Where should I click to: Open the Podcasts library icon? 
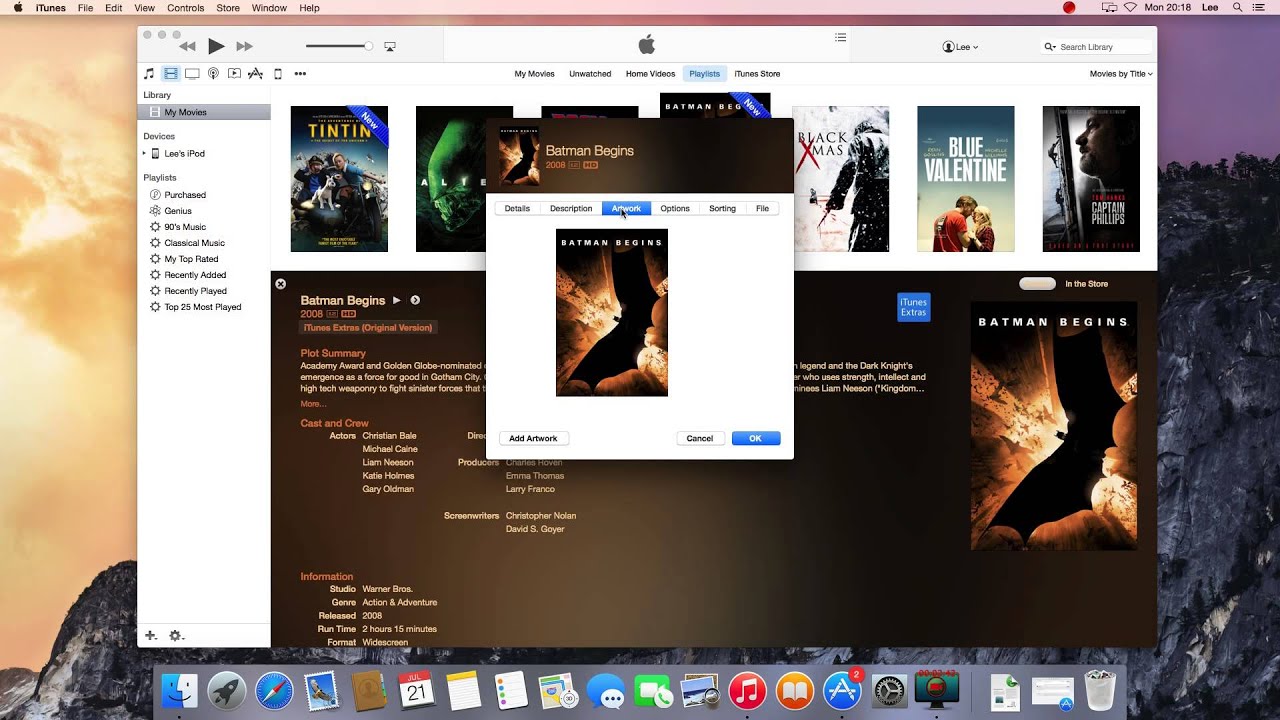coord(213,73)
